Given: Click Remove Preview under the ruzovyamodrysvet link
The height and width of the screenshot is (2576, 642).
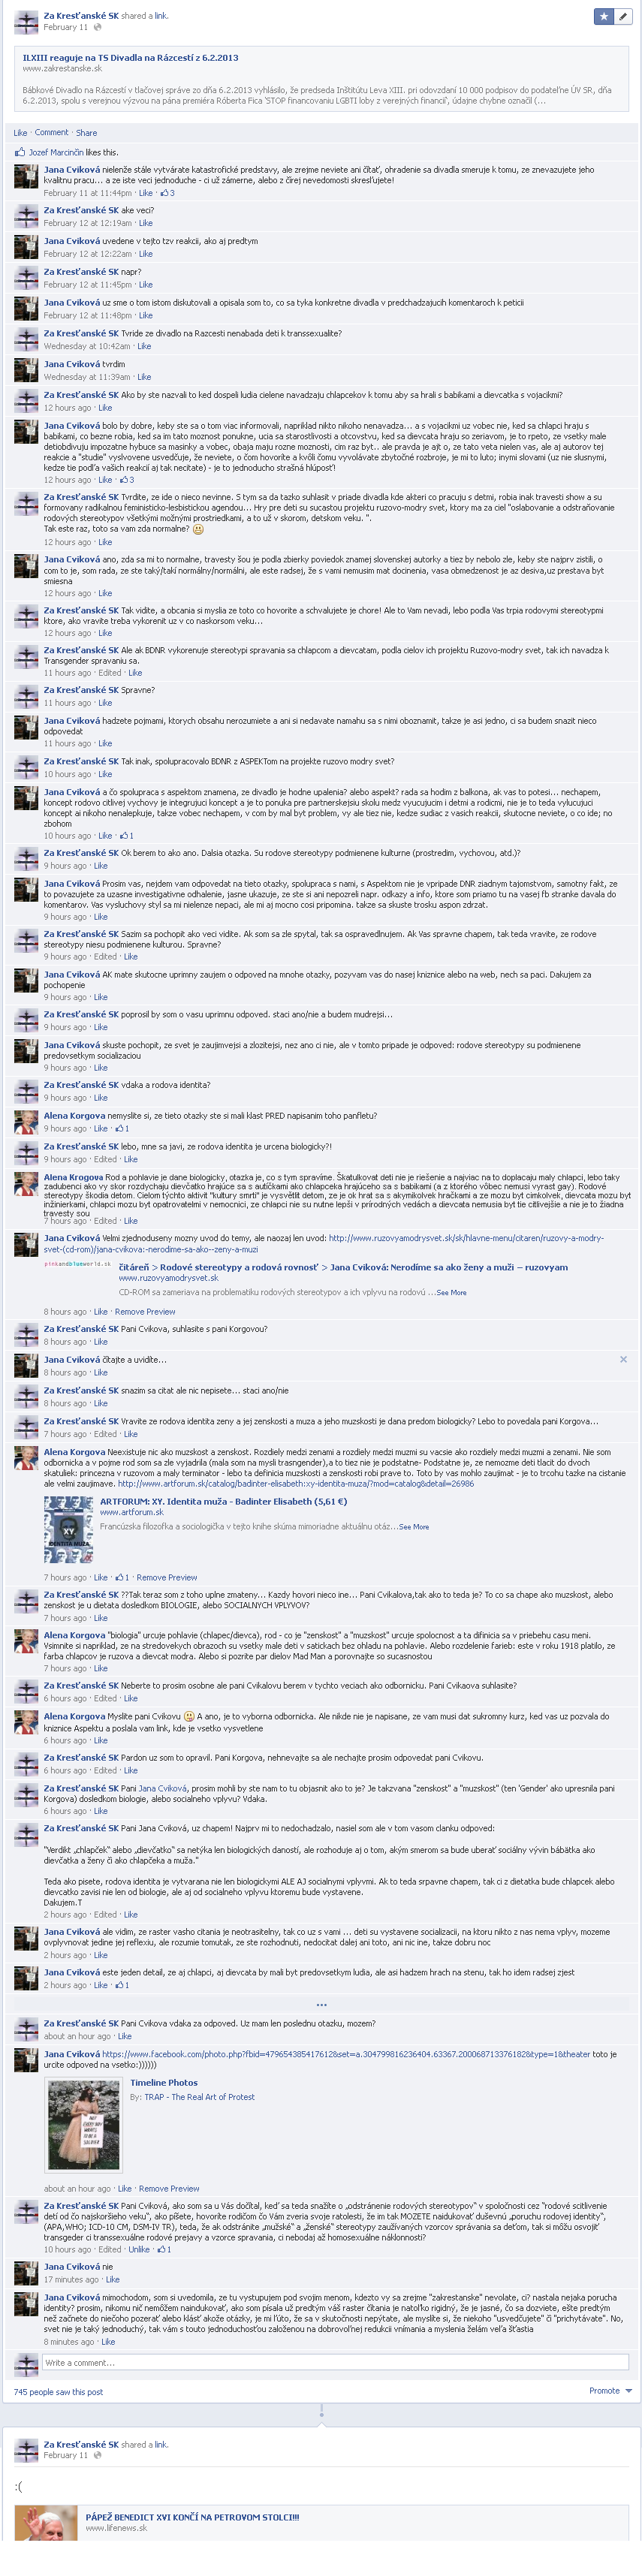Looking at the screenshot, I should 145,1311.
